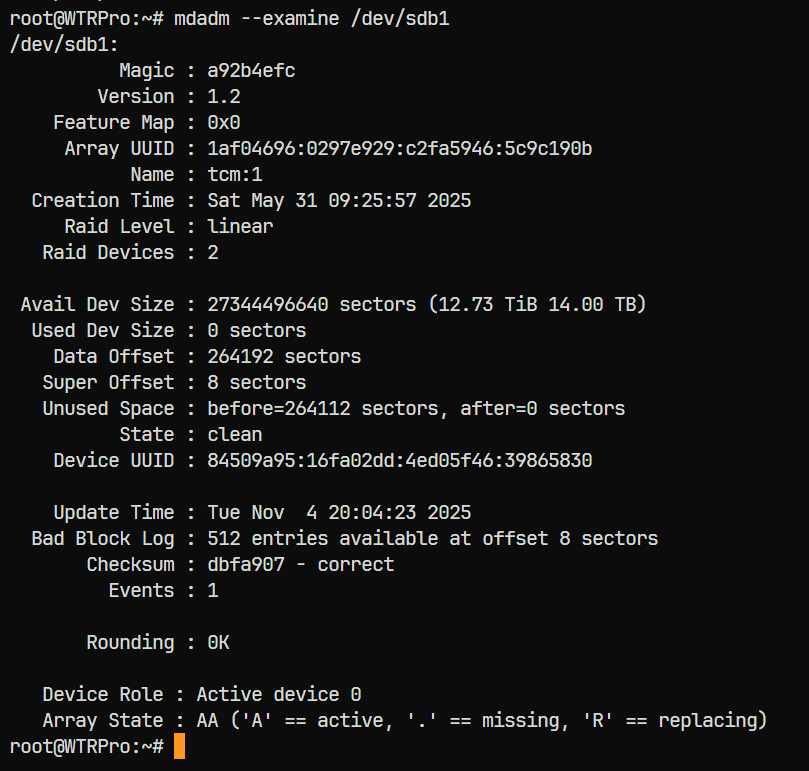Click the Device Role Active device text
The image size is (809, 771).
coord(278,694)
